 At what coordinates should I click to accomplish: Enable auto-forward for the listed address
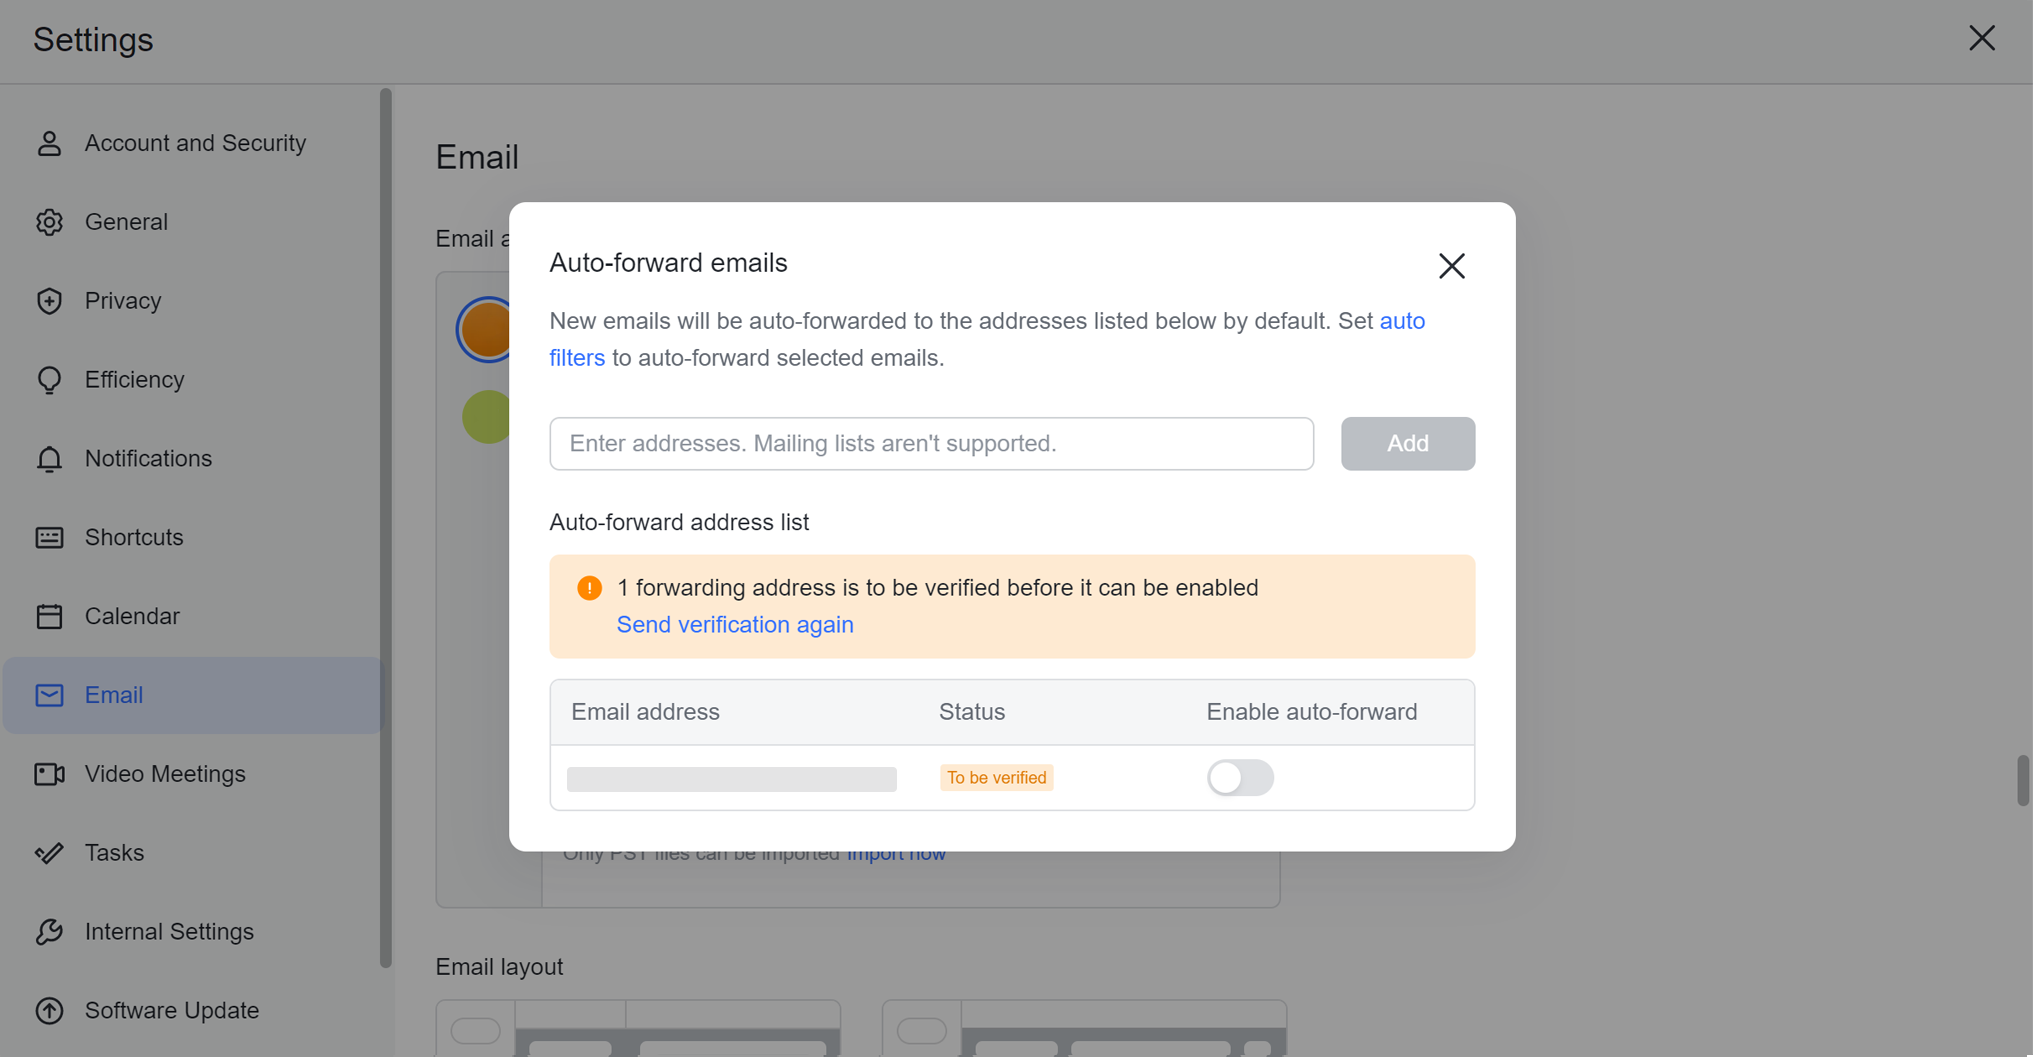point(1239,777)
